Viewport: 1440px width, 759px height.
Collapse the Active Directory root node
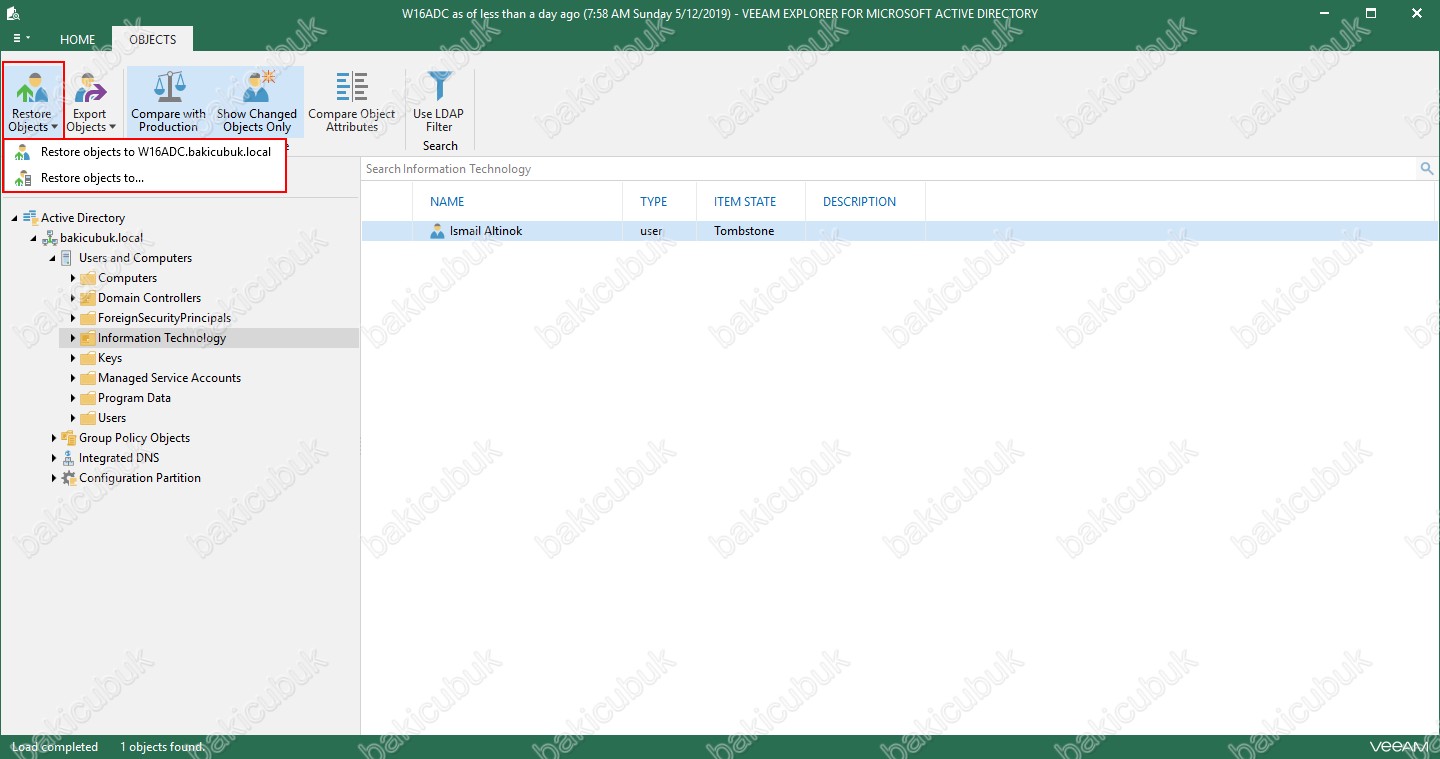tap(15, 218)
